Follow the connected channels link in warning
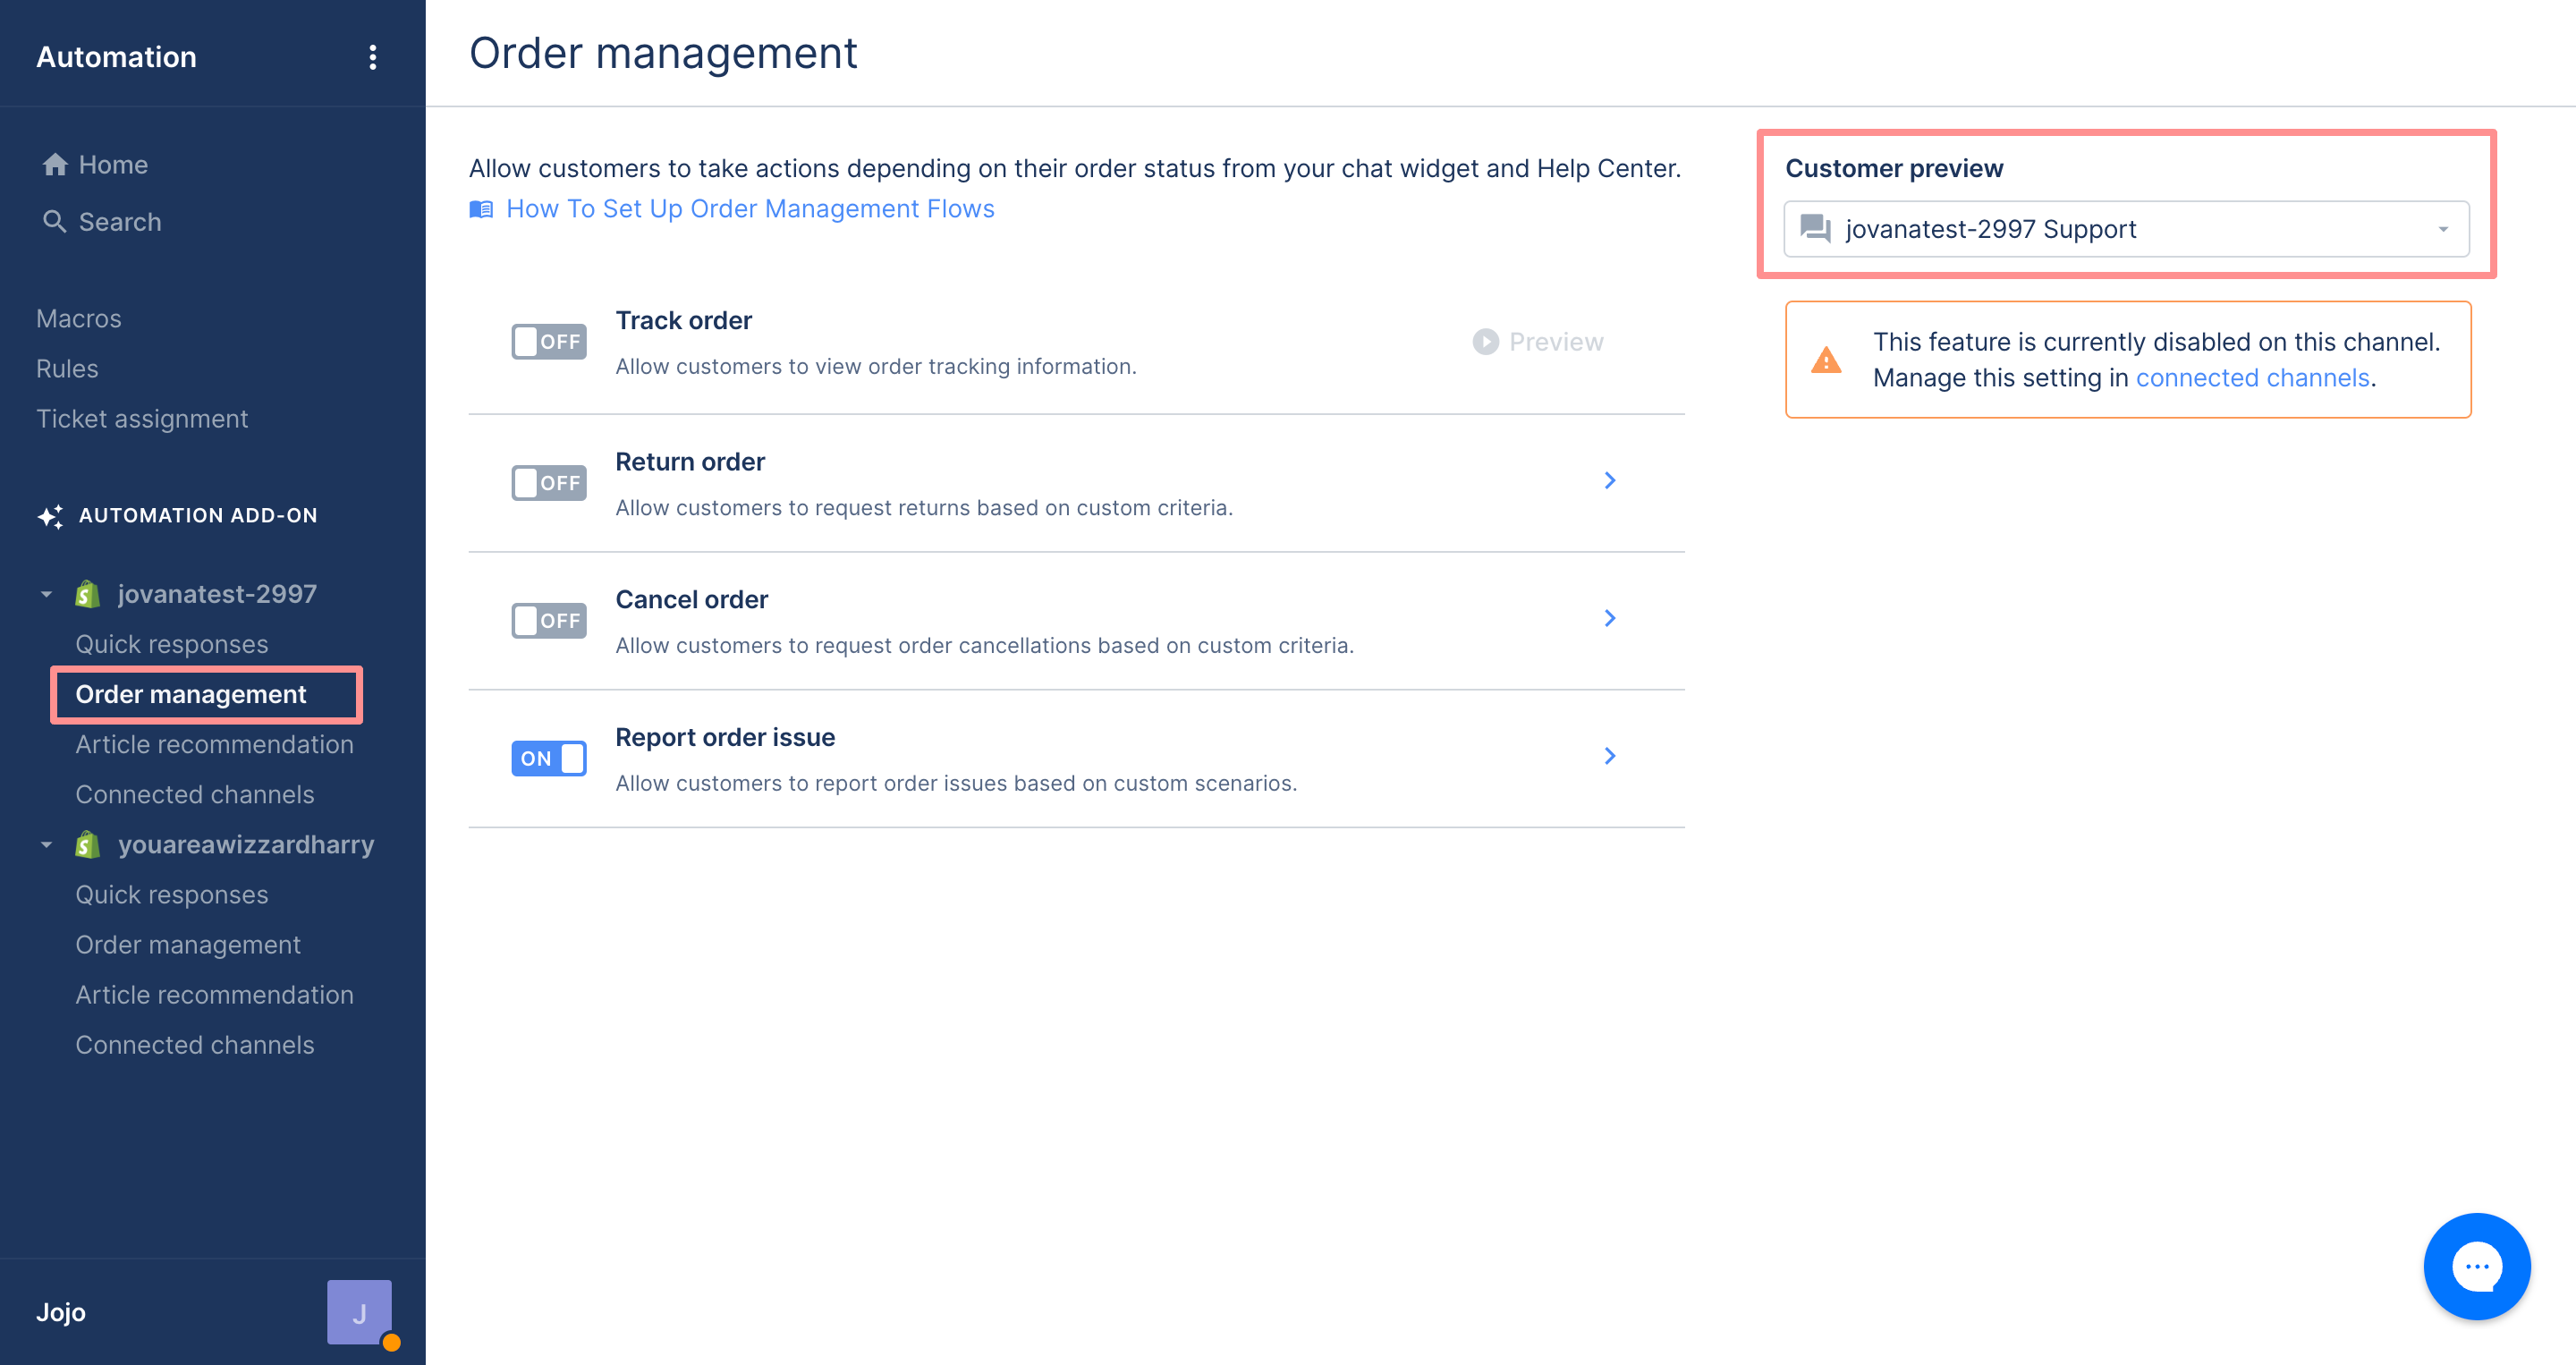 [2252, 378]
